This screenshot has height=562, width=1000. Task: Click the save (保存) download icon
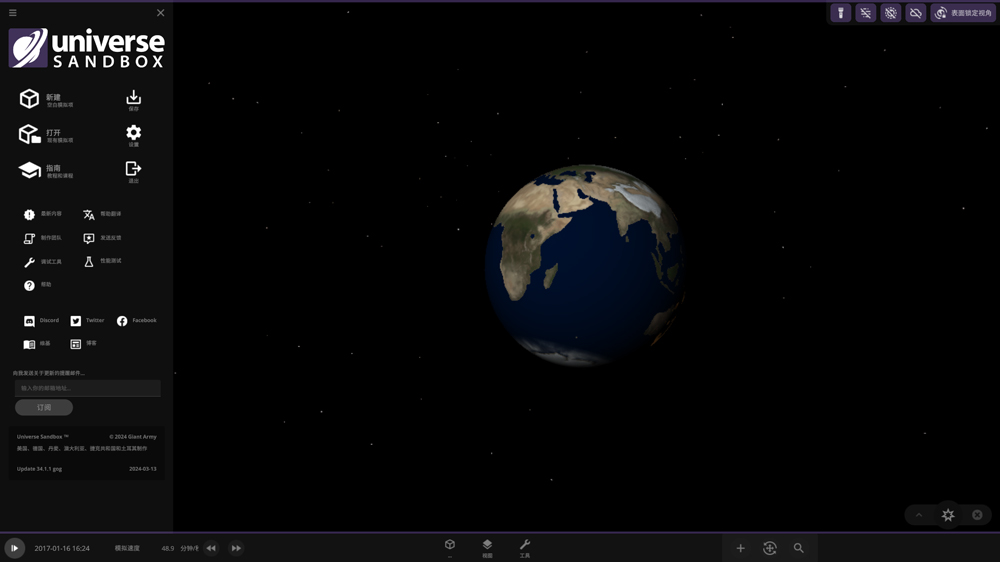pos(133,100)
